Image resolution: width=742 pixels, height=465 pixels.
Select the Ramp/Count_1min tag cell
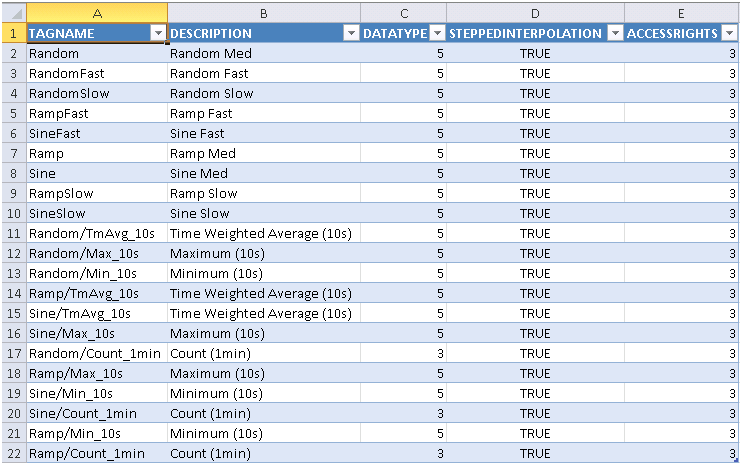(96, 453)
